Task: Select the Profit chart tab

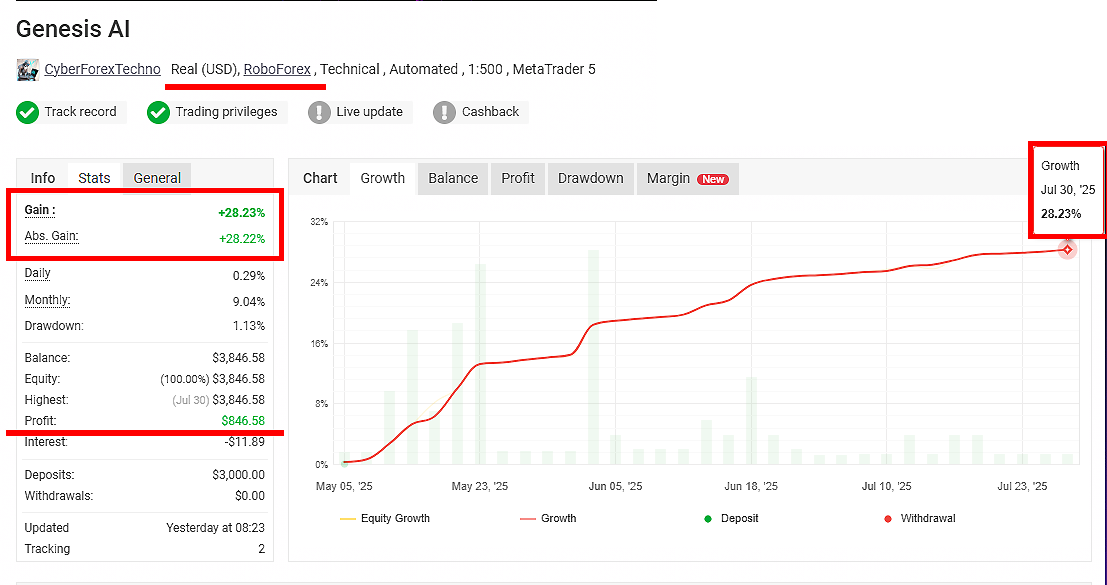Action: click(518, 179)
